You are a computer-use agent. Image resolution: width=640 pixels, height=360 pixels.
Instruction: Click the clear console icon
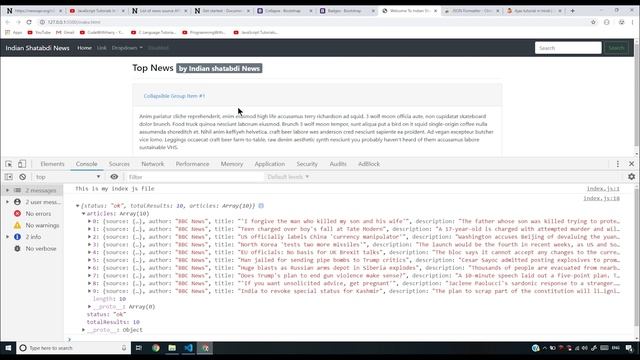(x=23, y=177)
